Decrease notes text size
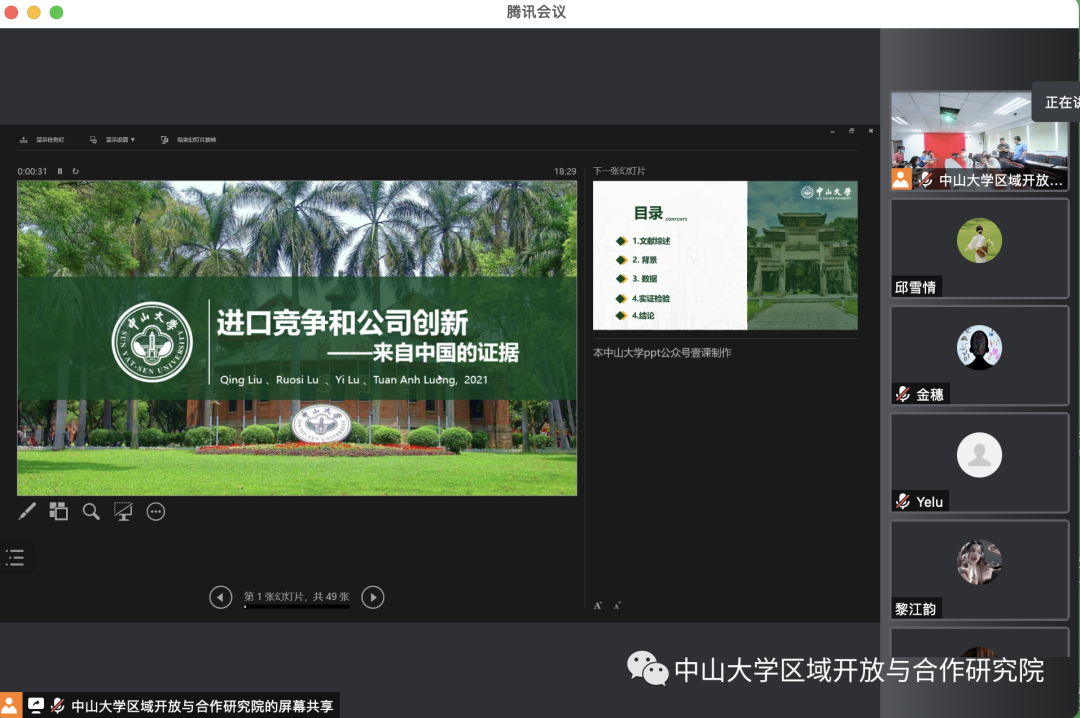The image size is (1080, 718). (x=617, y=606)
